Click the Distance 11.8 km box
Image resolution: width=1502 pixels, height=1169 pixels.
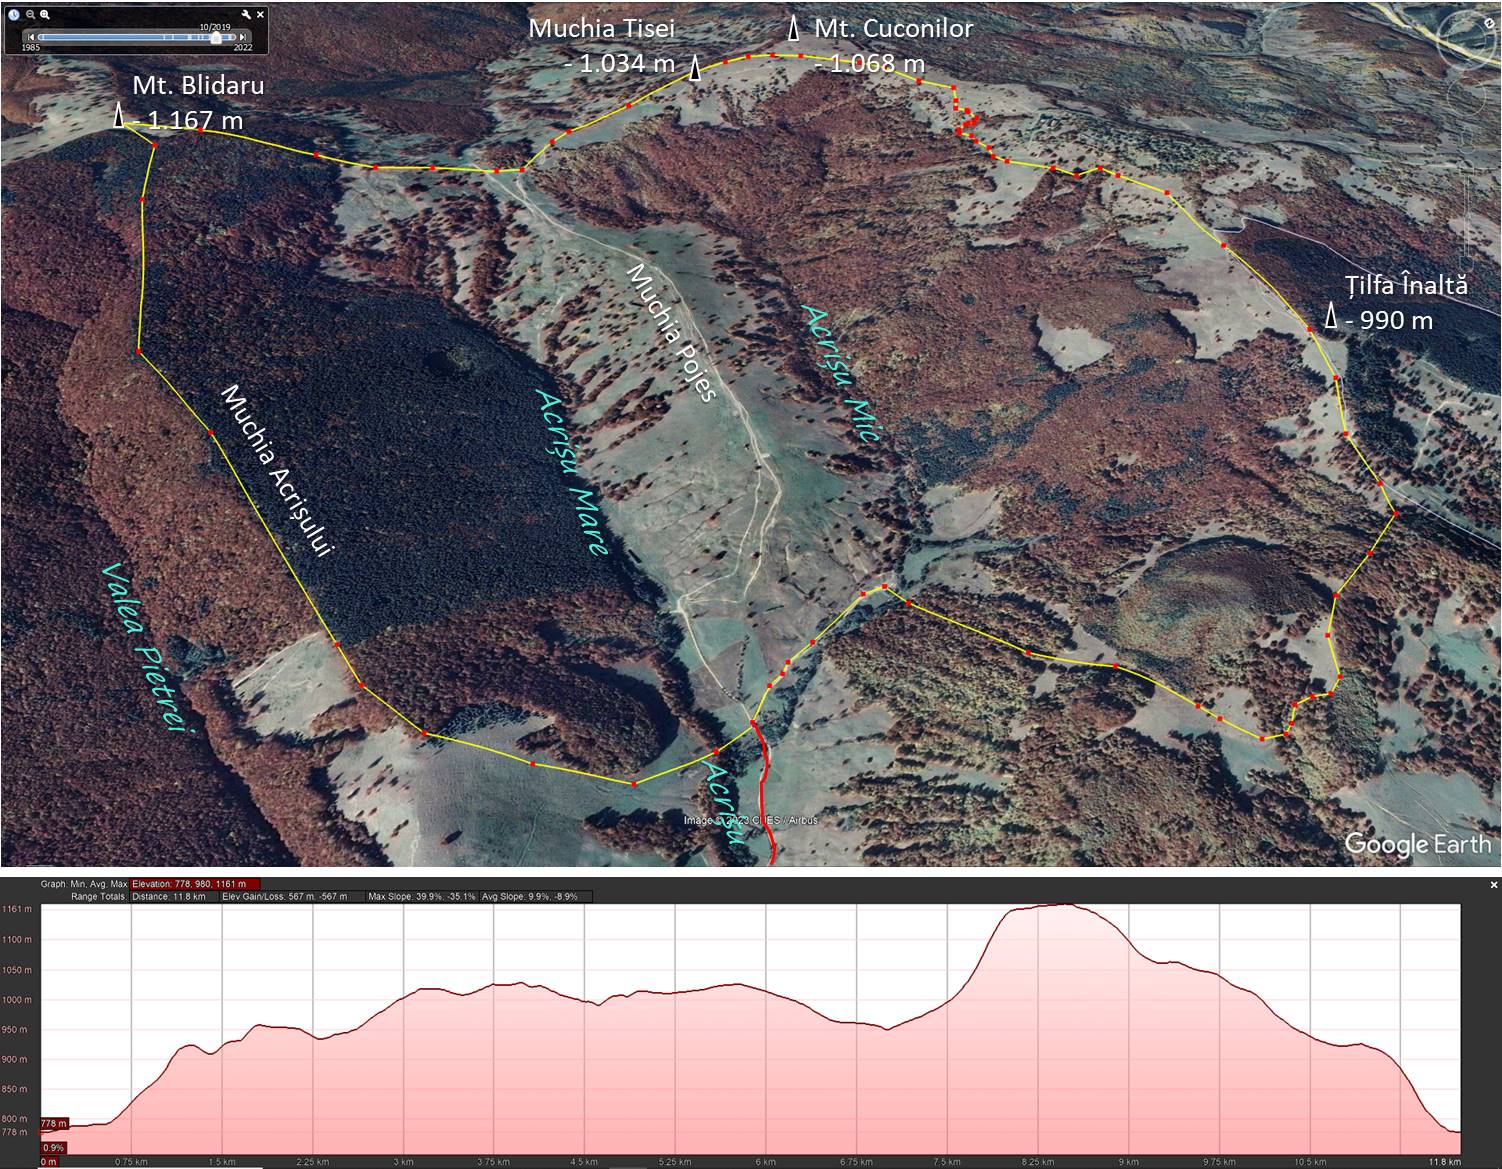(168, 896)
